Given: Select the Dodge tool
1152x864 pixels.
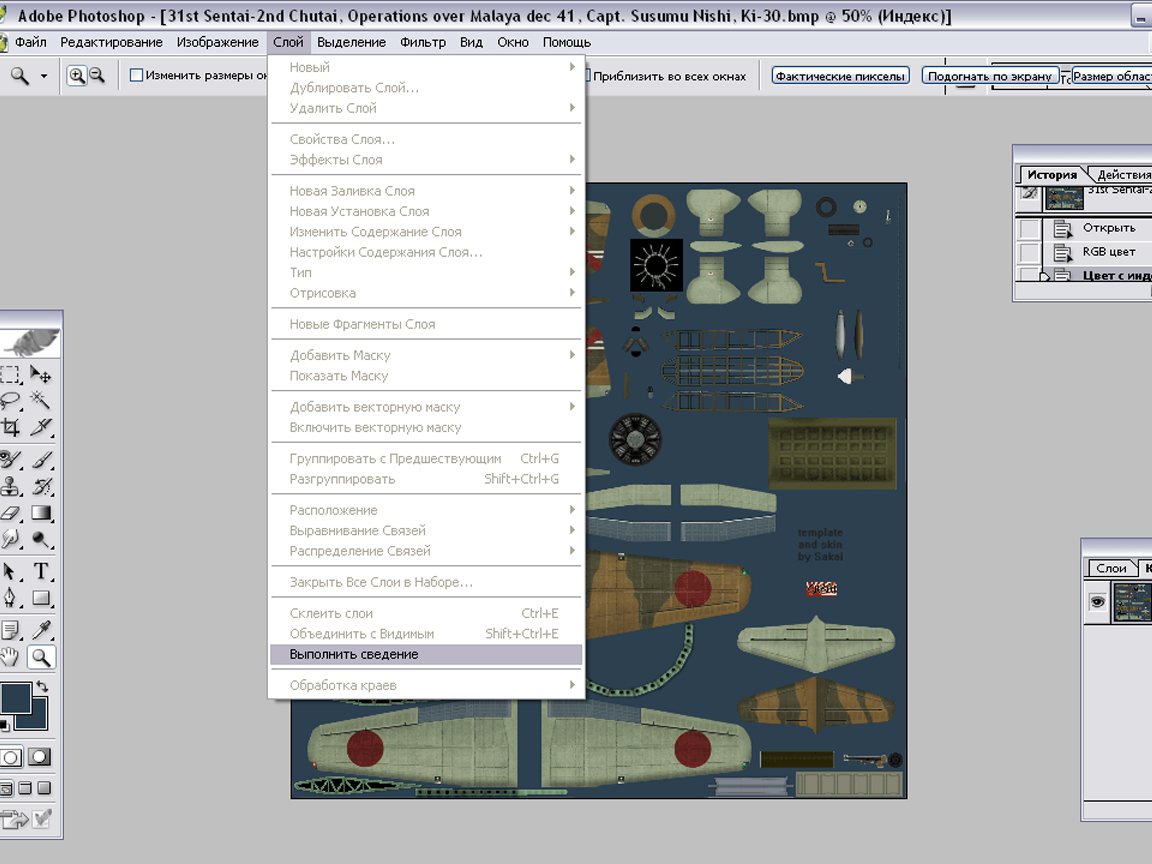Looking at the screenshot, I should [x=41, y=539].
